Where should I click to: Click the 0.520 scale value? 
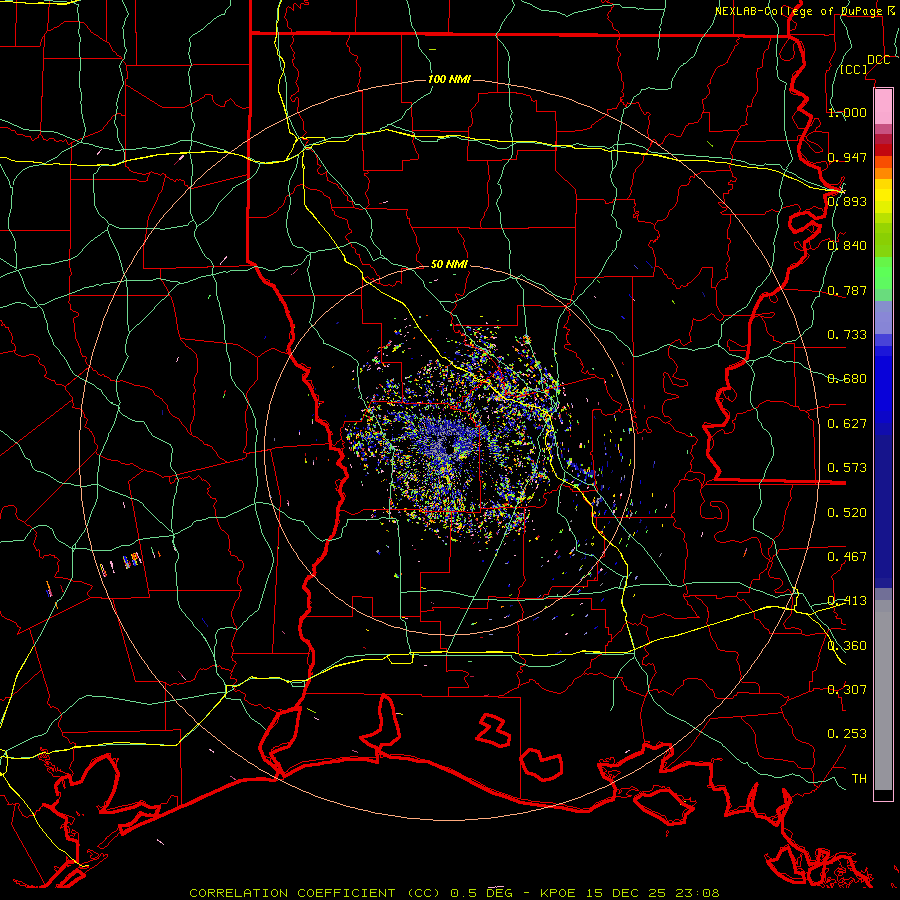coord(847,513)
